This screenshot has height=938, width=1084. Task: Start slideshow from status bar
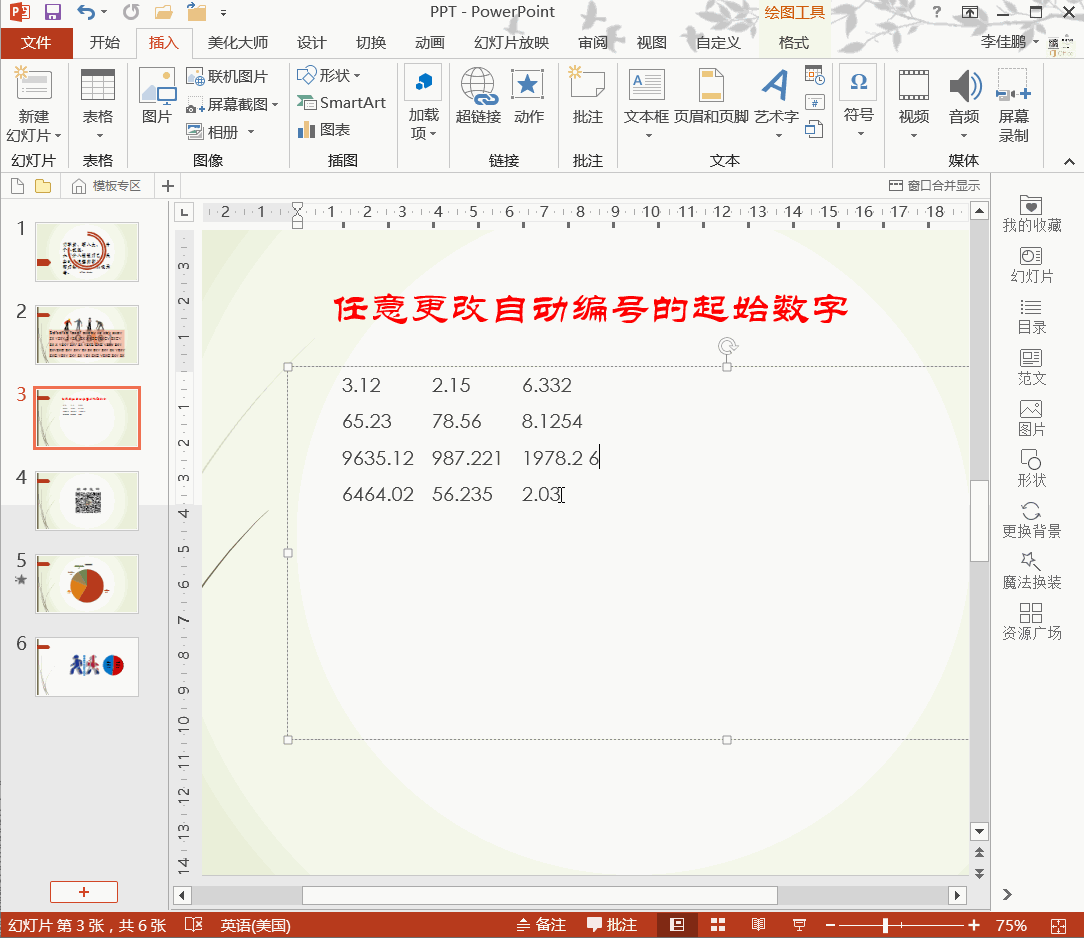point(799,925)
